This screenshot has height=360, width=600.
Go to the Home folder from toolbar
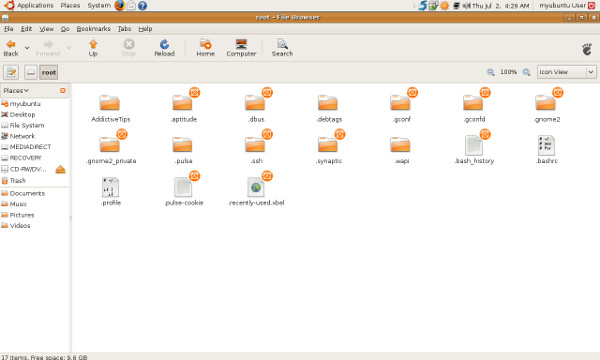(205, 48)
